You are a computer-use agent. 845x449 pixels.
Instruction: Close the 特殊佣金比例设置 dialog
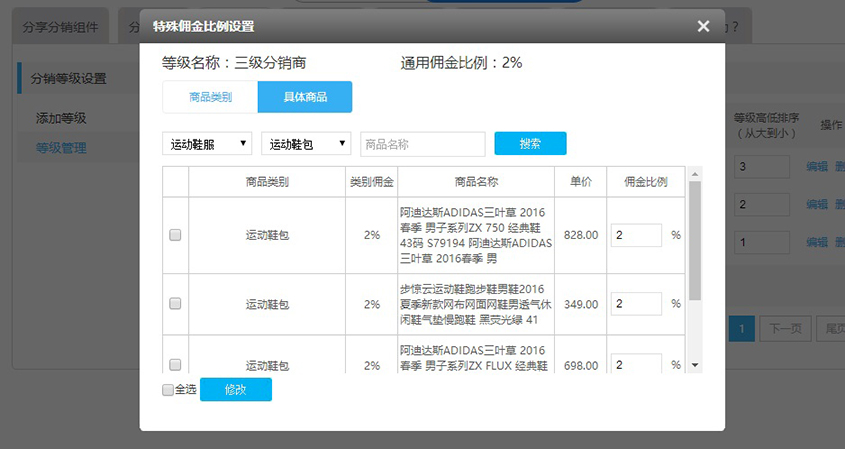click(704, 27)
